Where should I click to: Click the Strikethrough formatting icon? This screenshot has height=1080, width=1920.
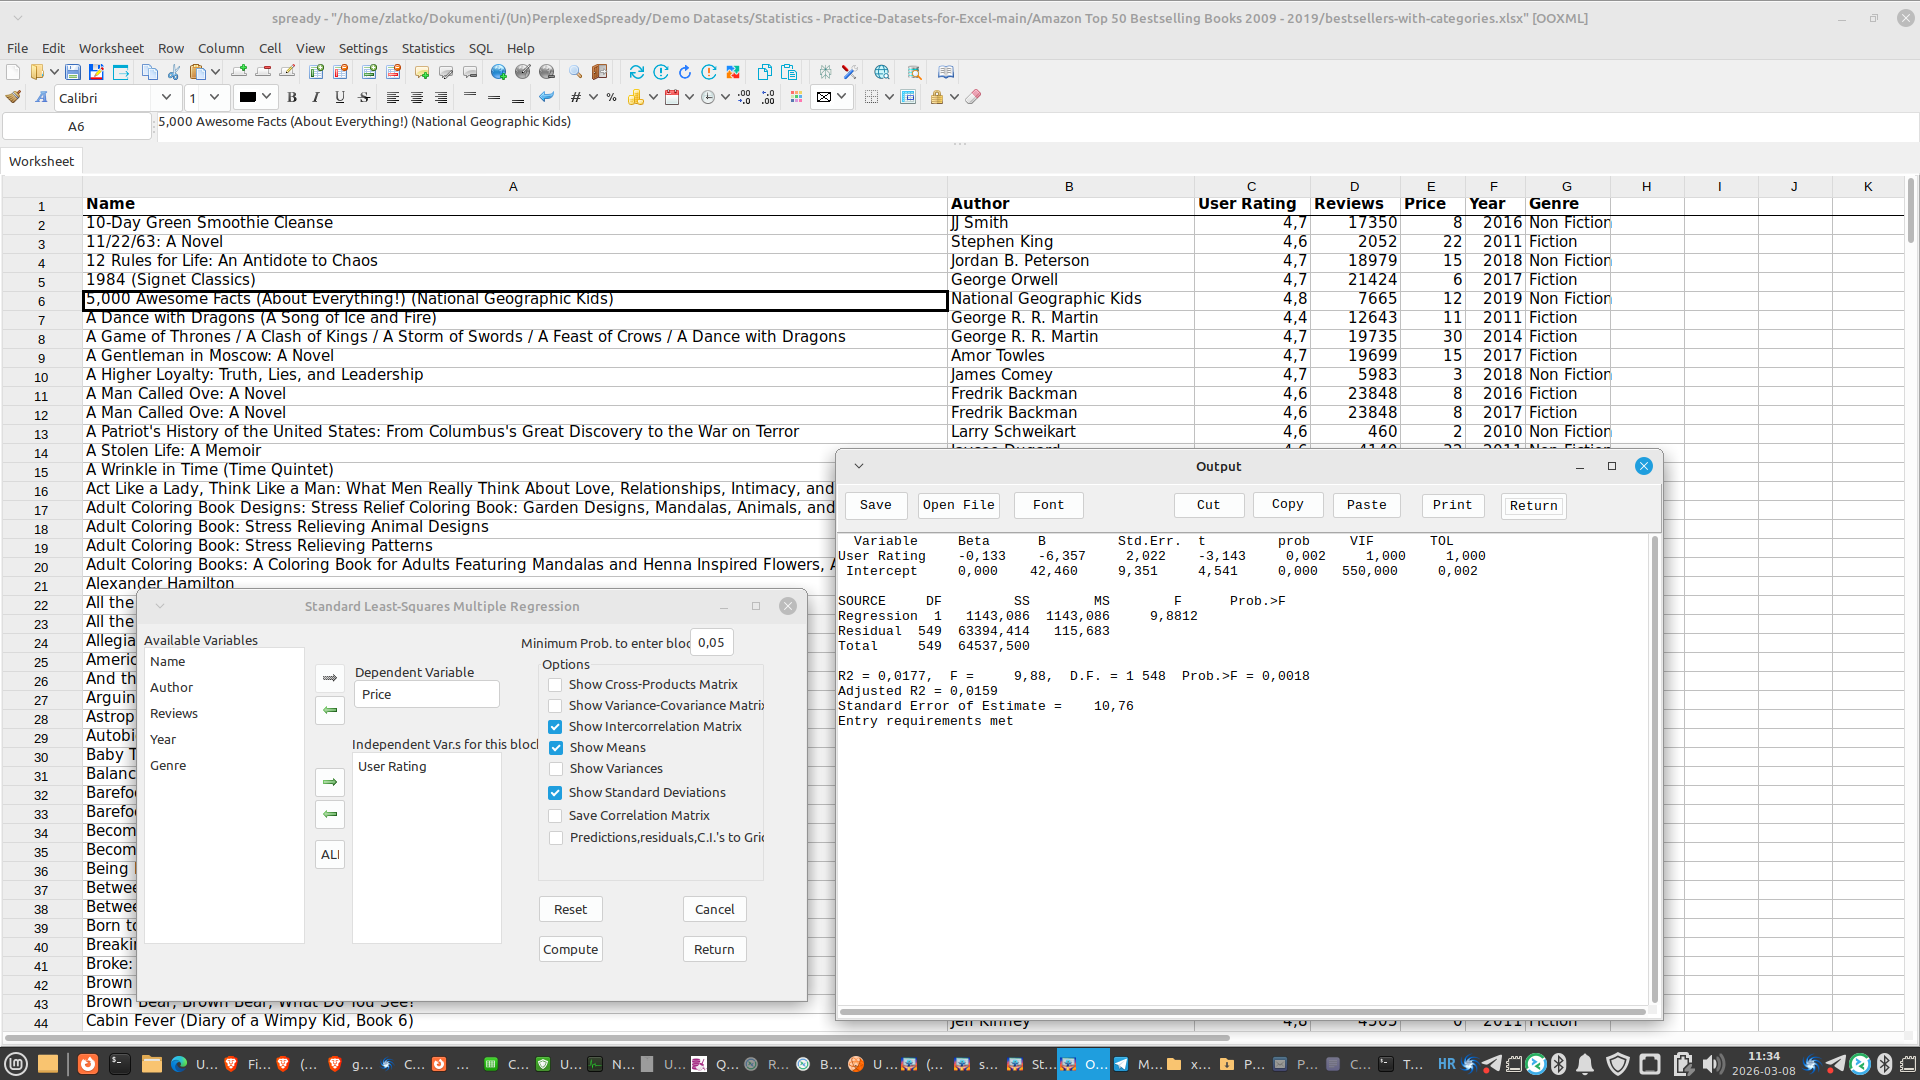click(x=364, y=97)
